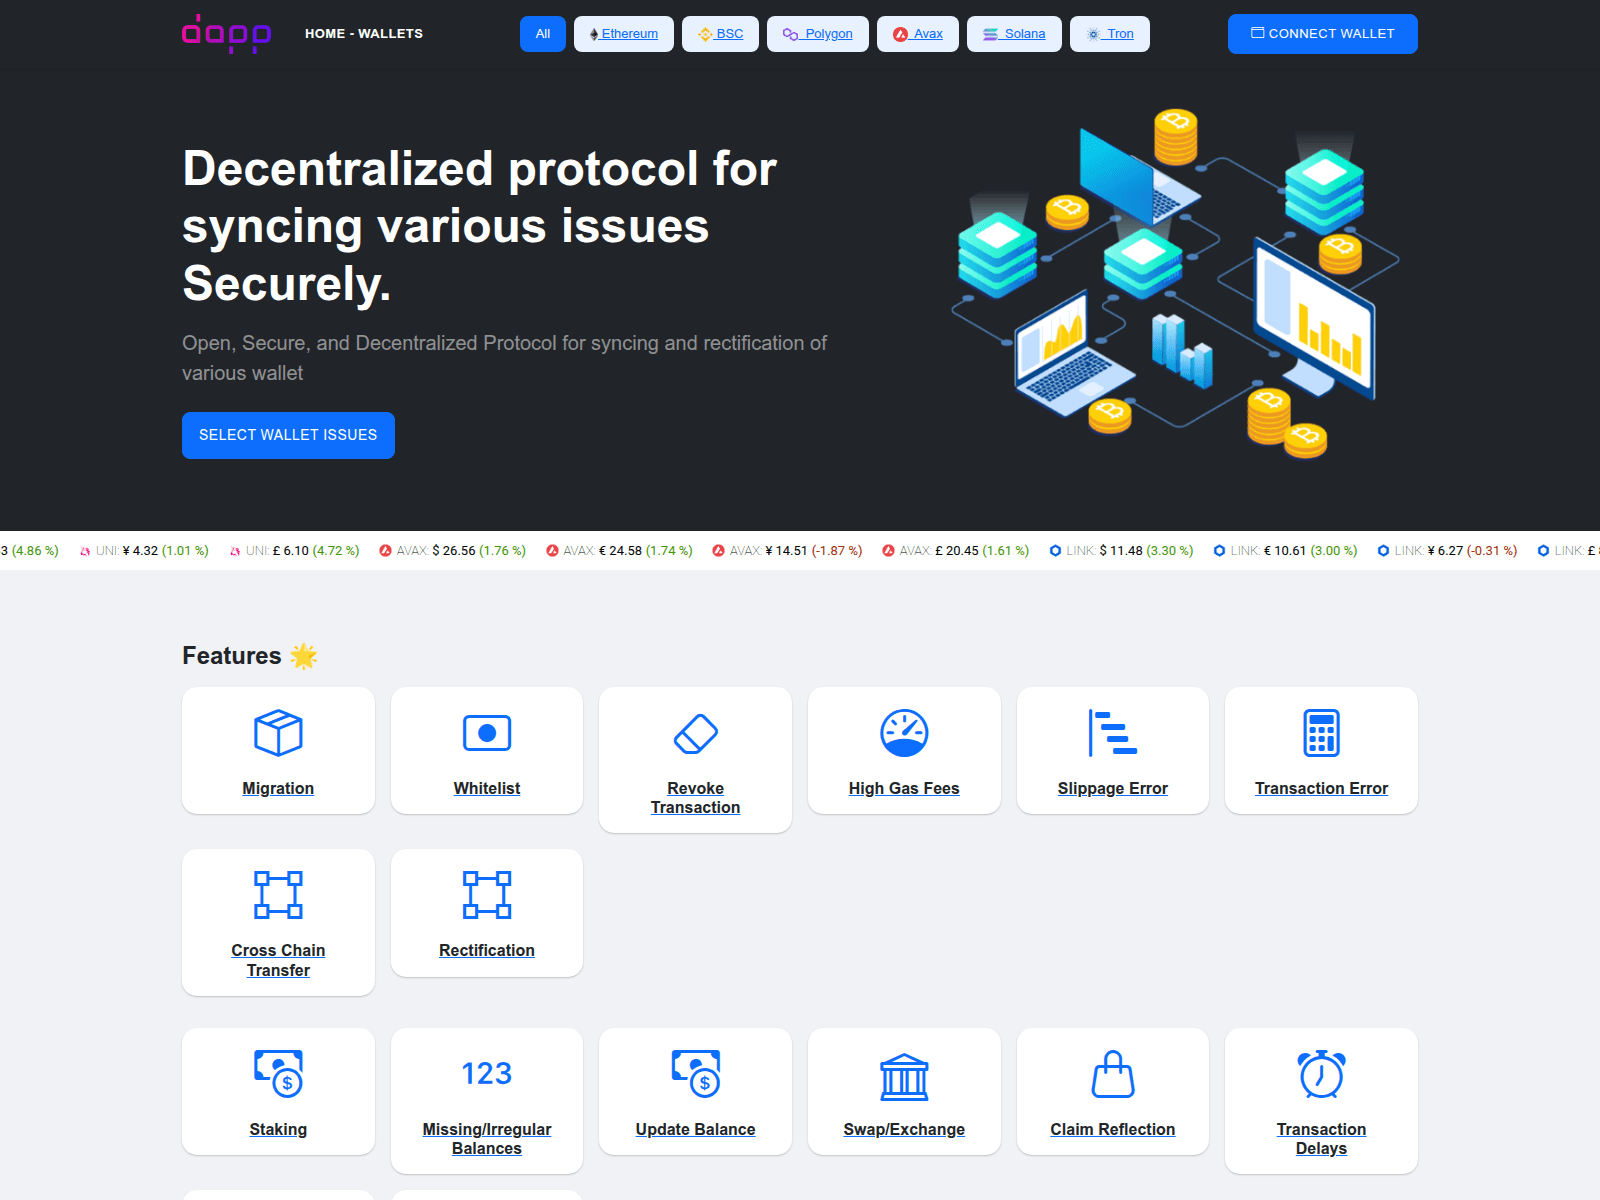Click the hero crypto network illustration
Viewport: 1600px width, 1200px height.
point(1175,285)
